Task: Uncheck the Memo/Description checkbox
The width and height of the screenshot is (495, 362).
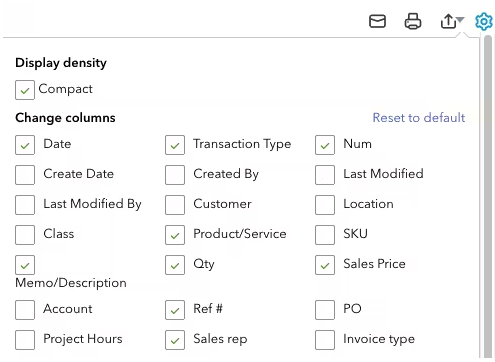Action: pos(25,265)
